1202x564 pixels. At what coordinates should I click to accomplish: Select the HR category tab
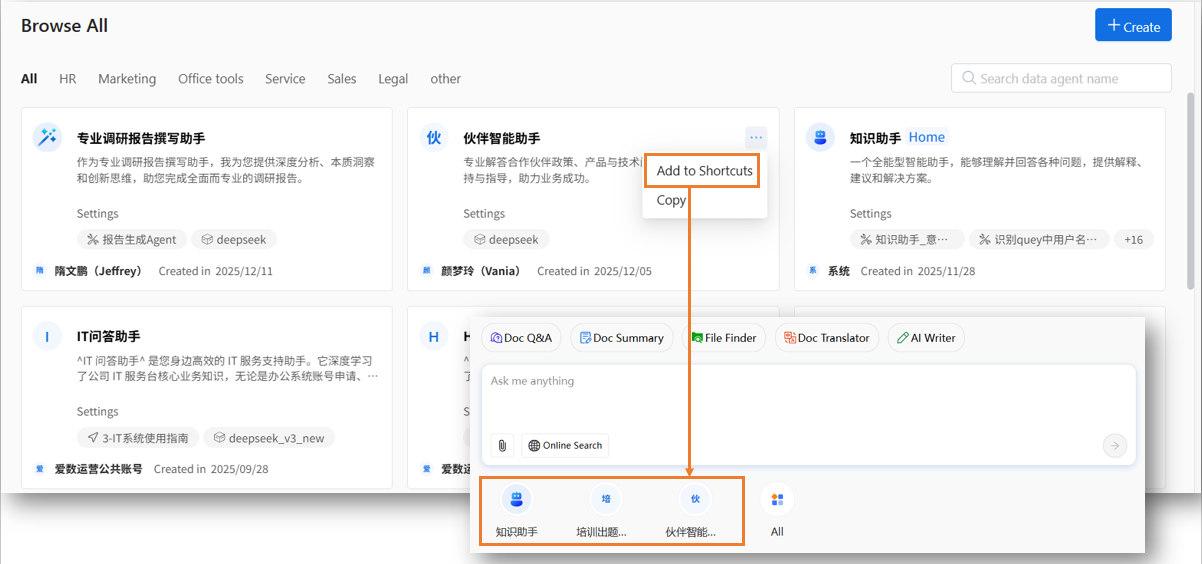67,79
